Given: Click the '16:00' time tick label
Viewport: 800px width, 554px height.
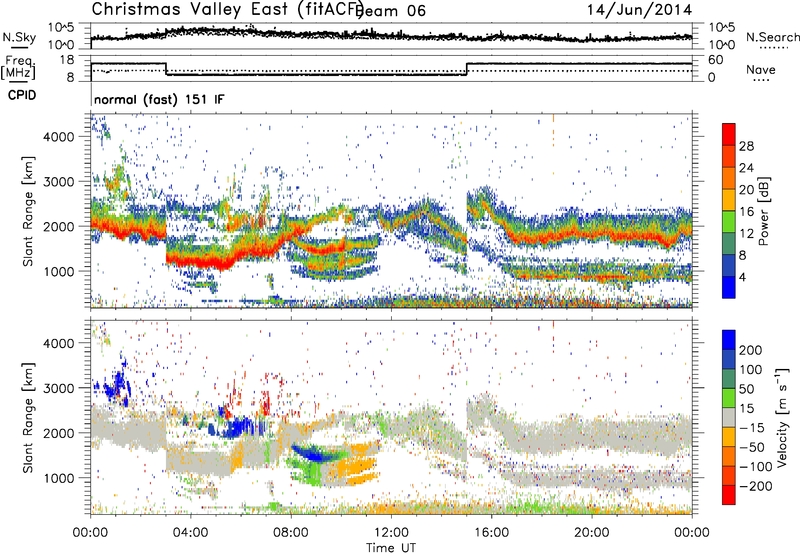Looking at the screenshot, I should click(x=491, y=532).
